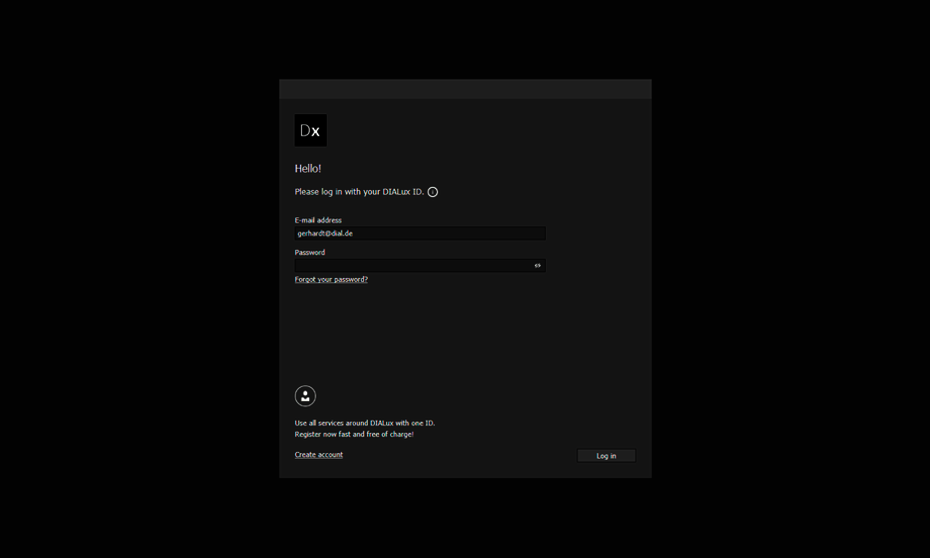
Task: Click the black background outside the login dialog
Action: tap(140, 280)
